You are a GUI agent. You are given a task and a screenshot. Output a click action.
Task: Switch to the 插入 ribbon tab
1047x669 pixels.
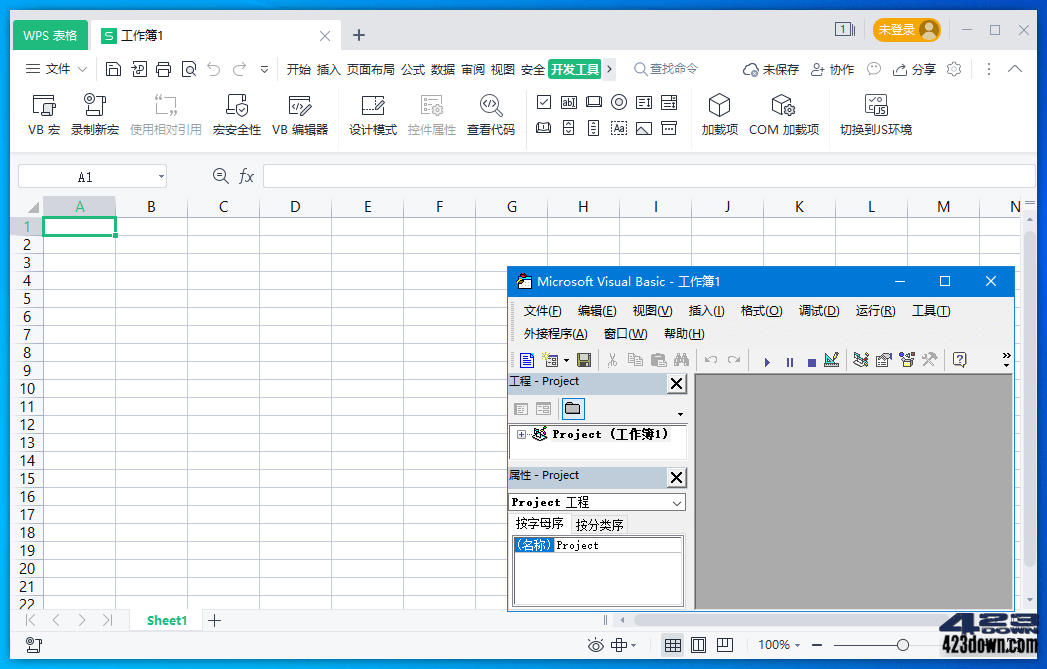330,69
